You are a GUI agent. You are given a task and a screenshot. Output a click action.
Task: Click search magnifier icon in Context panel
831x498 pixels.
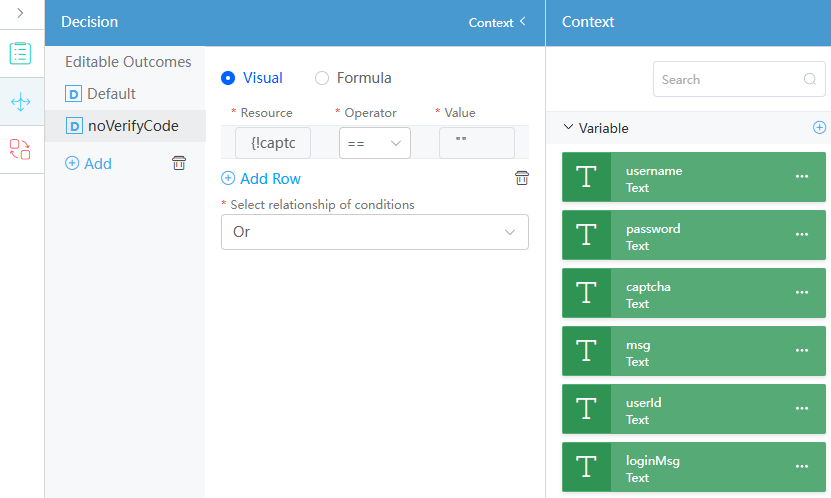[x=810, y=79]
